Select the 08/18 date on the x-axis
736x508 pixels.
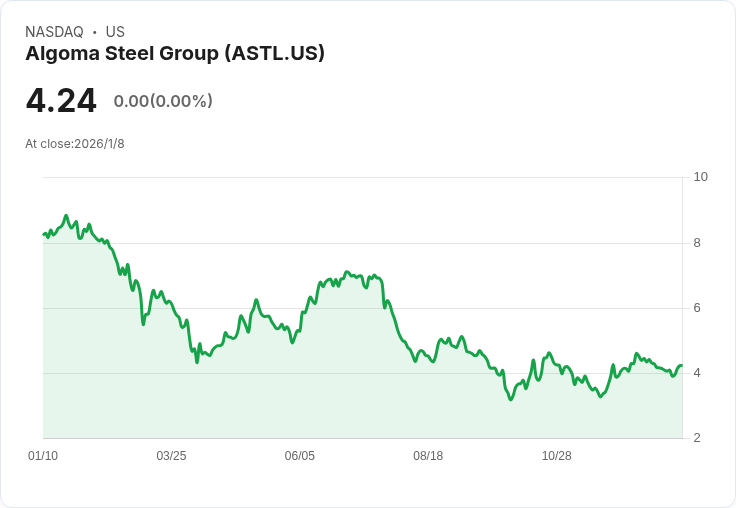click(428, 456)
